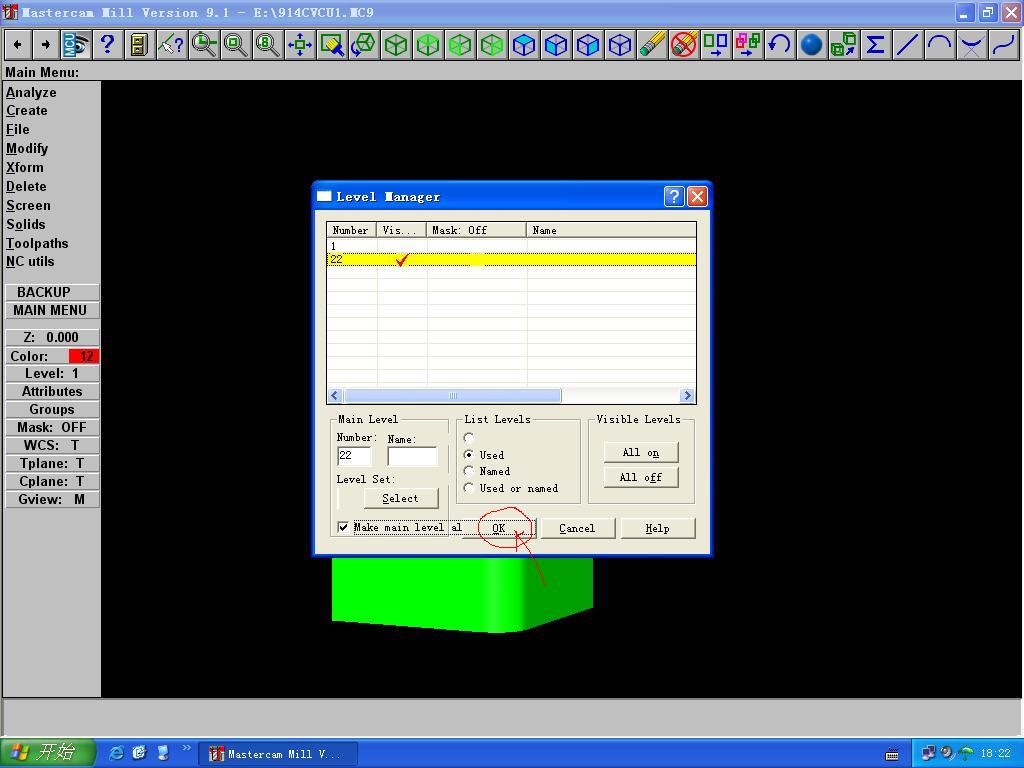The image size is (1024, 768).
Task: Click the Translate squares-arrow icon
Action: click(x=716, y=45)
